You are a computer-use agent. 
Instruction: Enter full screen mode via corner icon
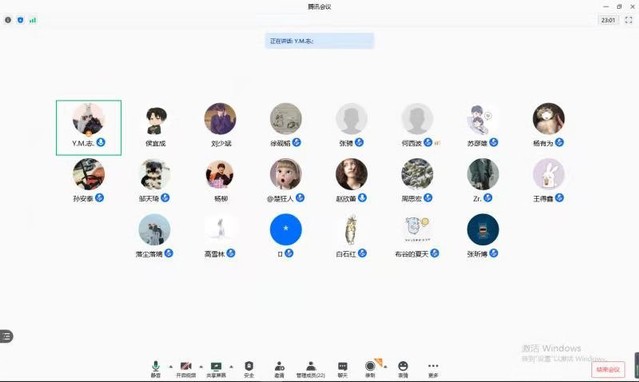click(x=628, y=20)
